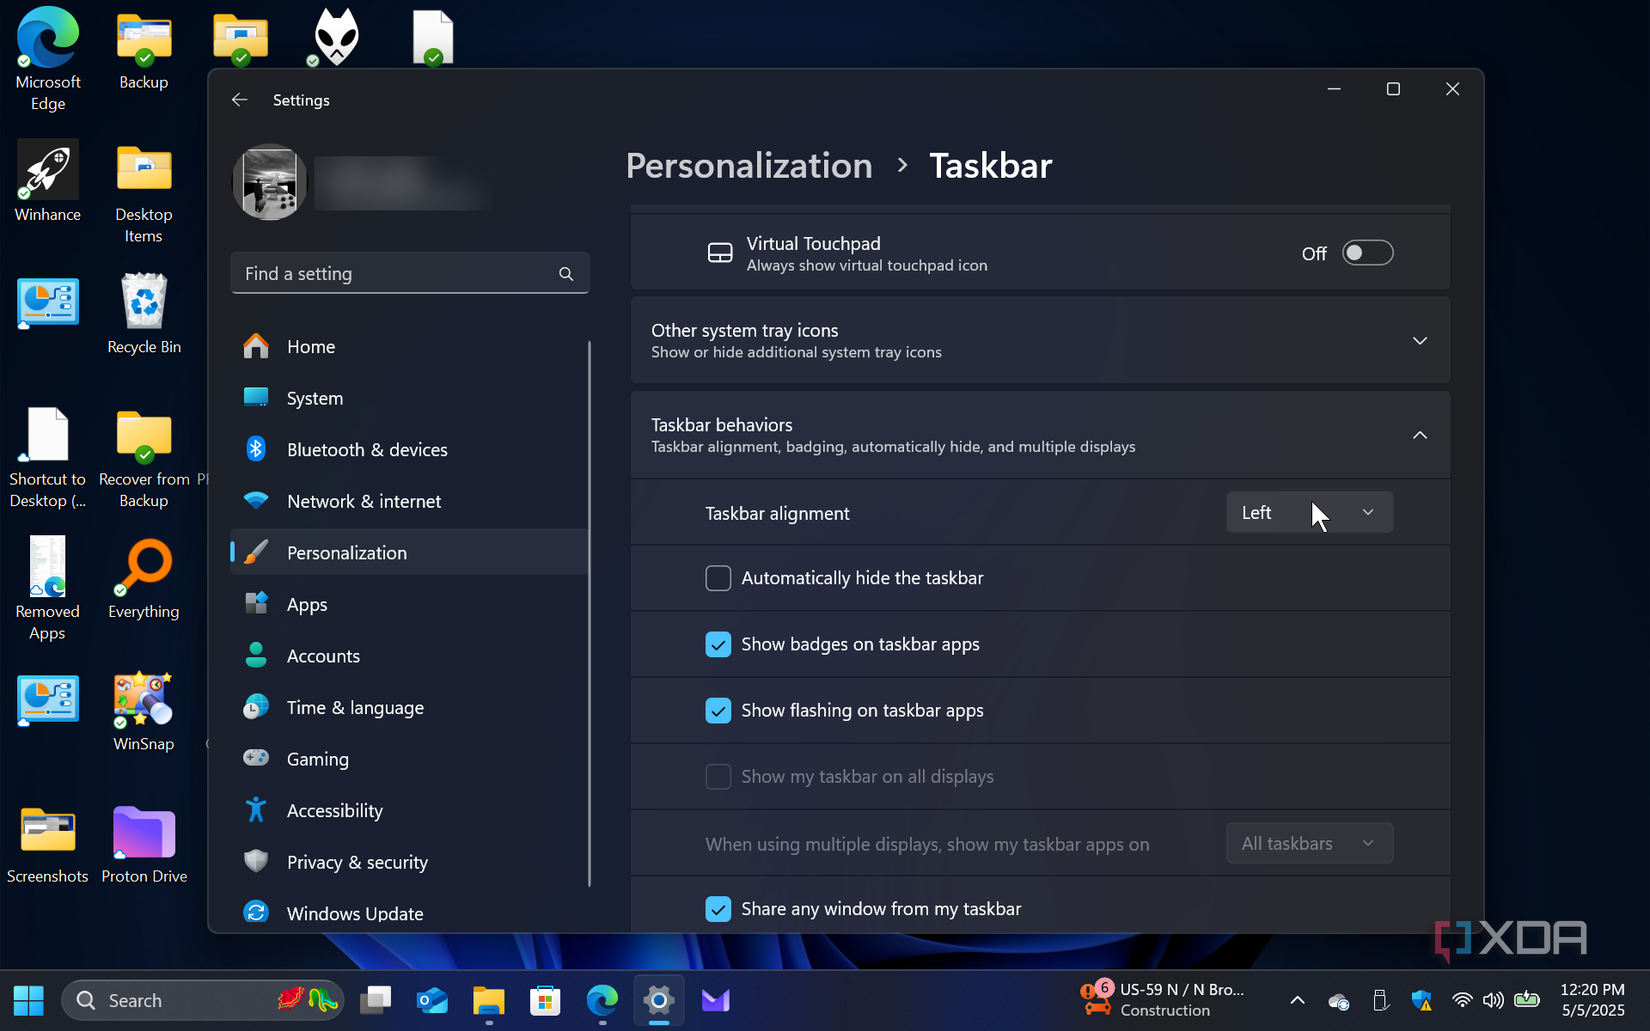Screen dimensions: 1650x1031
Task: Show hidden system tray icons chevron
Action: point(1297,1000)
